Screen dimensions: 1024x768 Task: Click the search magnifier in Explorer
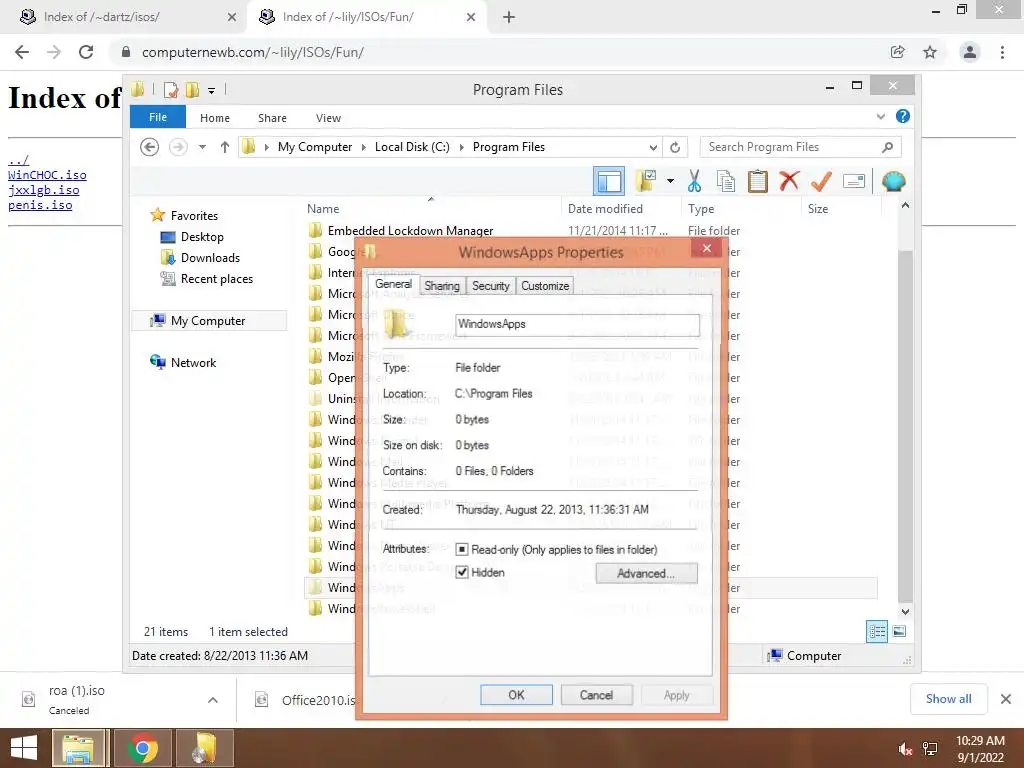coord(887,147)
